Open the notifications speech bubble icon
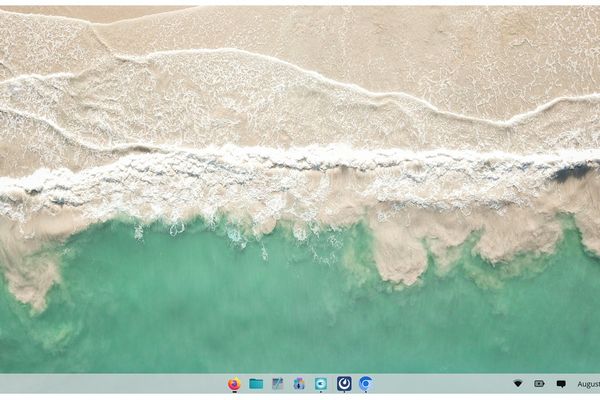 (x=561, y=384)
